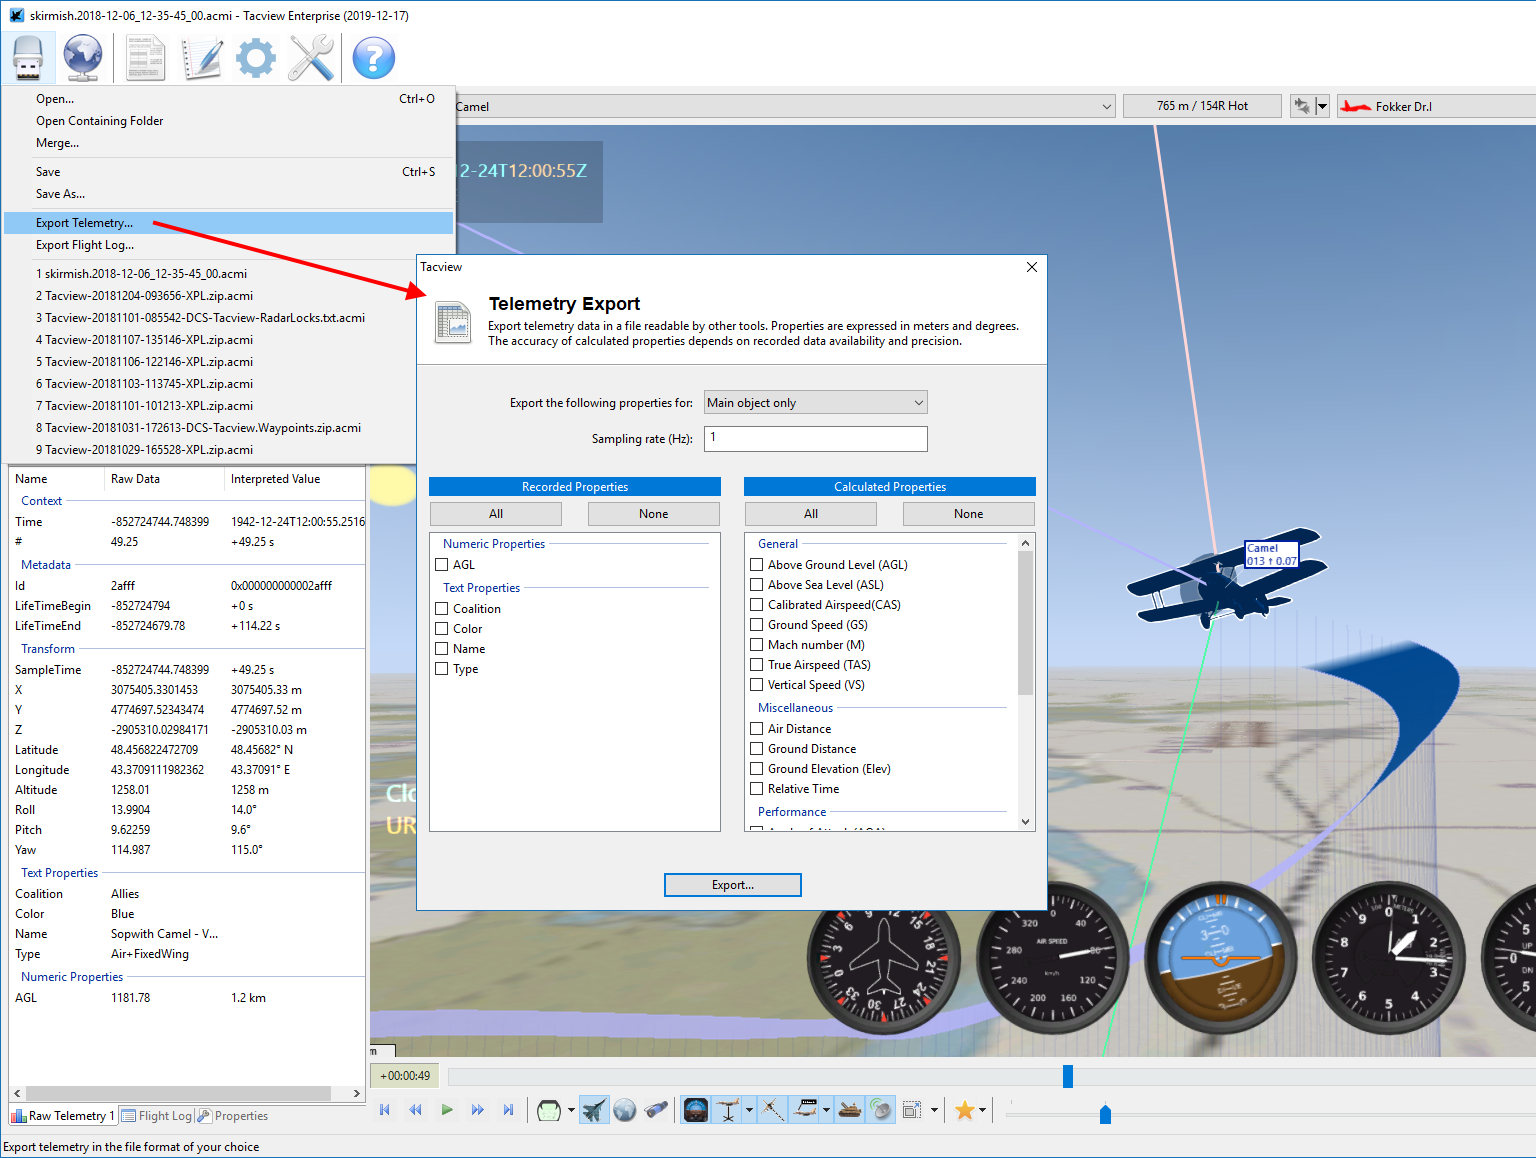
Task: Toggle the aircraft trail line icon
Action: pyautogui.click(x=773, y=1110)
